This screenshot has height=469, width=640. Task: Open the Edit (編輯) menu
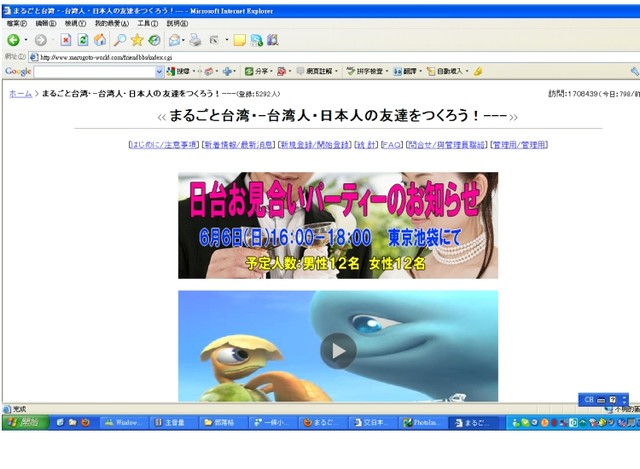(46, 24)
